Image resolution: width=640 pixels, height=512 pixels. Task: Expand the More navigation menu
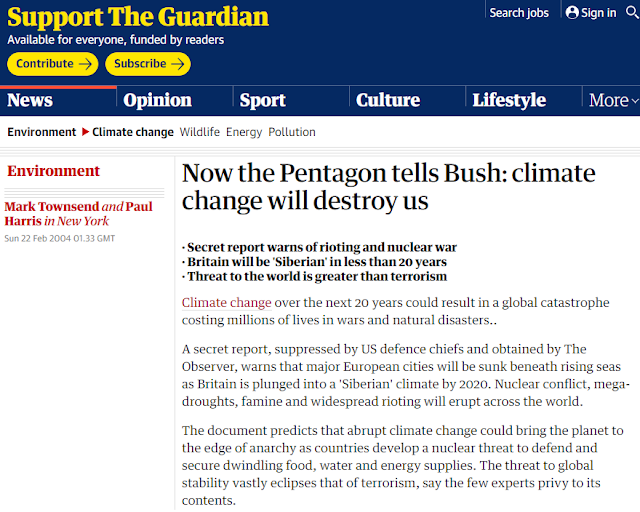[613, 100]
